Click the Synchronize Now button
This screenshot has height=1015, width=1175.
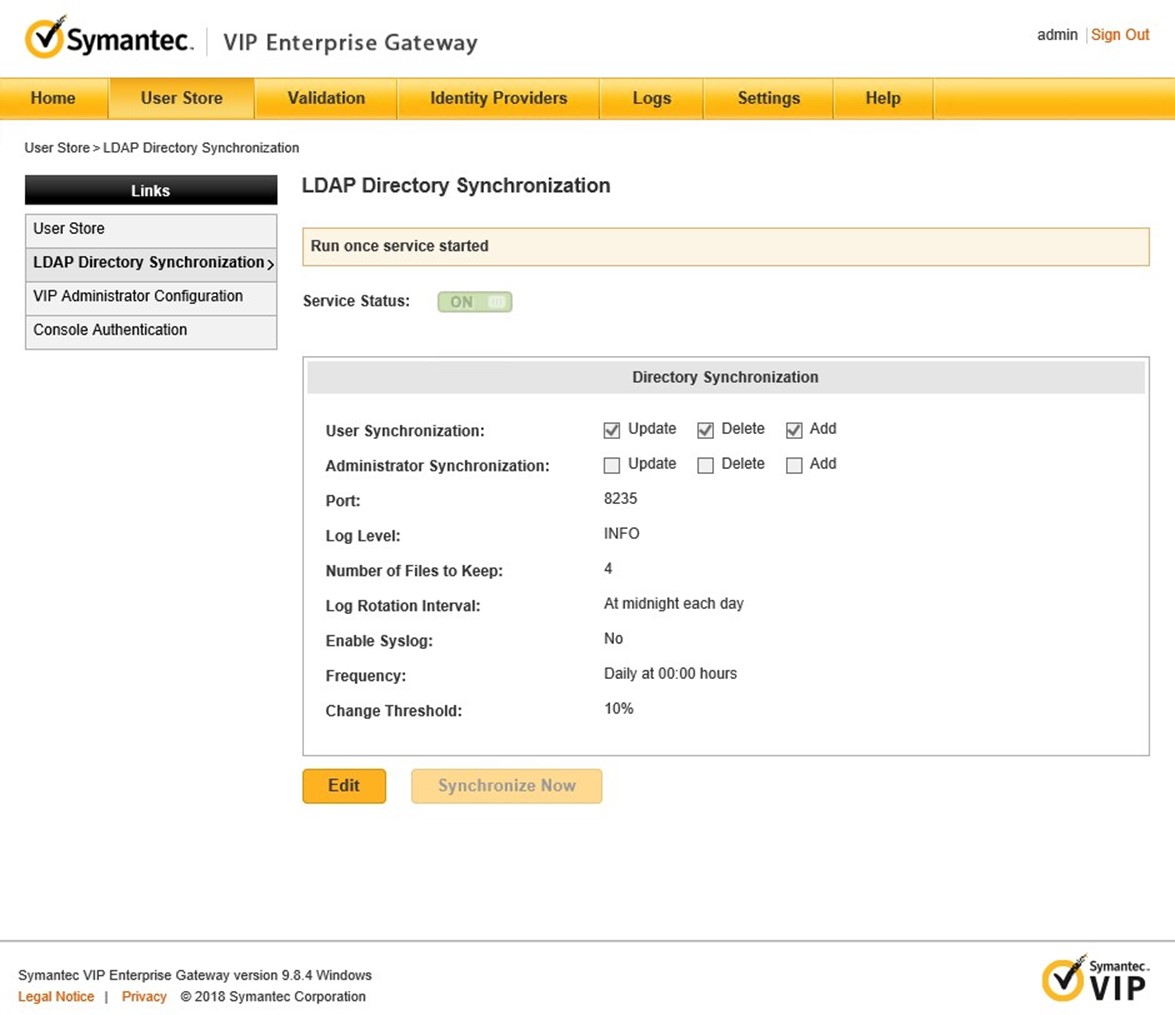[x=507, y=786]
